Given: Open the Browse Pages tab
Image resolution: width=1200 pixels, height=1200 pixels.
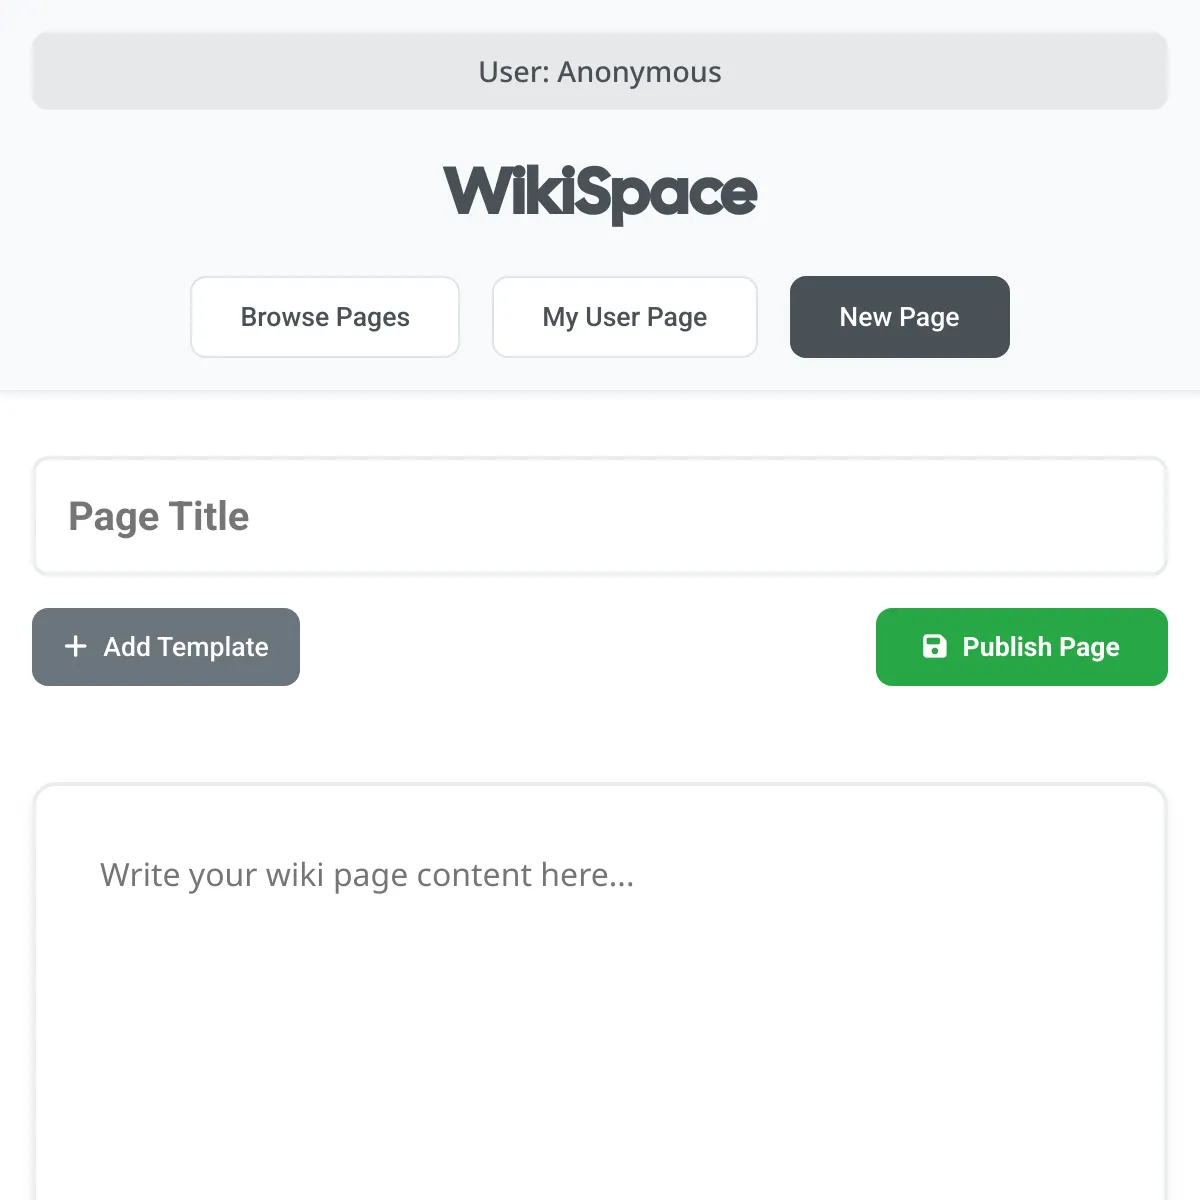Looking at the screenshot, I should [x=325, y=317].
